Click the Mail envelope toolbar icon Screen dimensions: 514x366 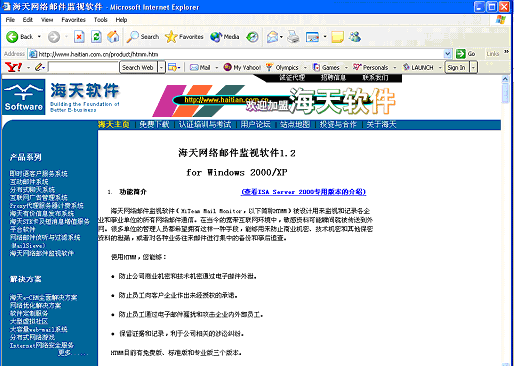pos(272,37)
